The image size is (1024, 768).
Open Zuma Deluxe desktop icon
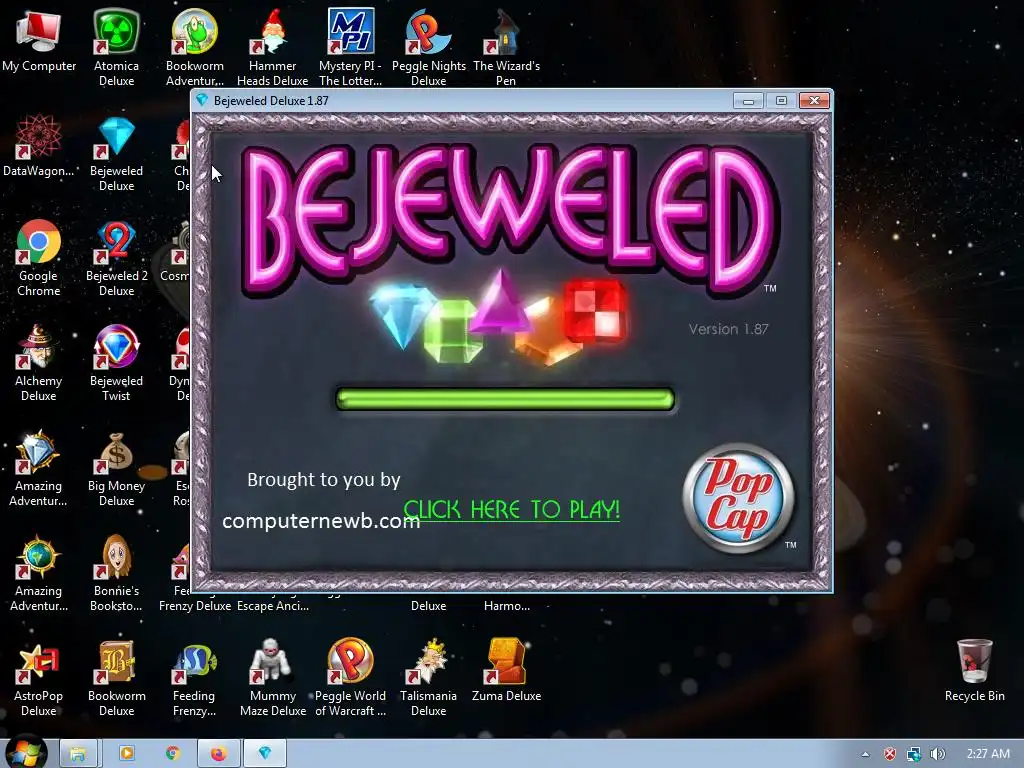pyautogui.click(x=506, y=671)
